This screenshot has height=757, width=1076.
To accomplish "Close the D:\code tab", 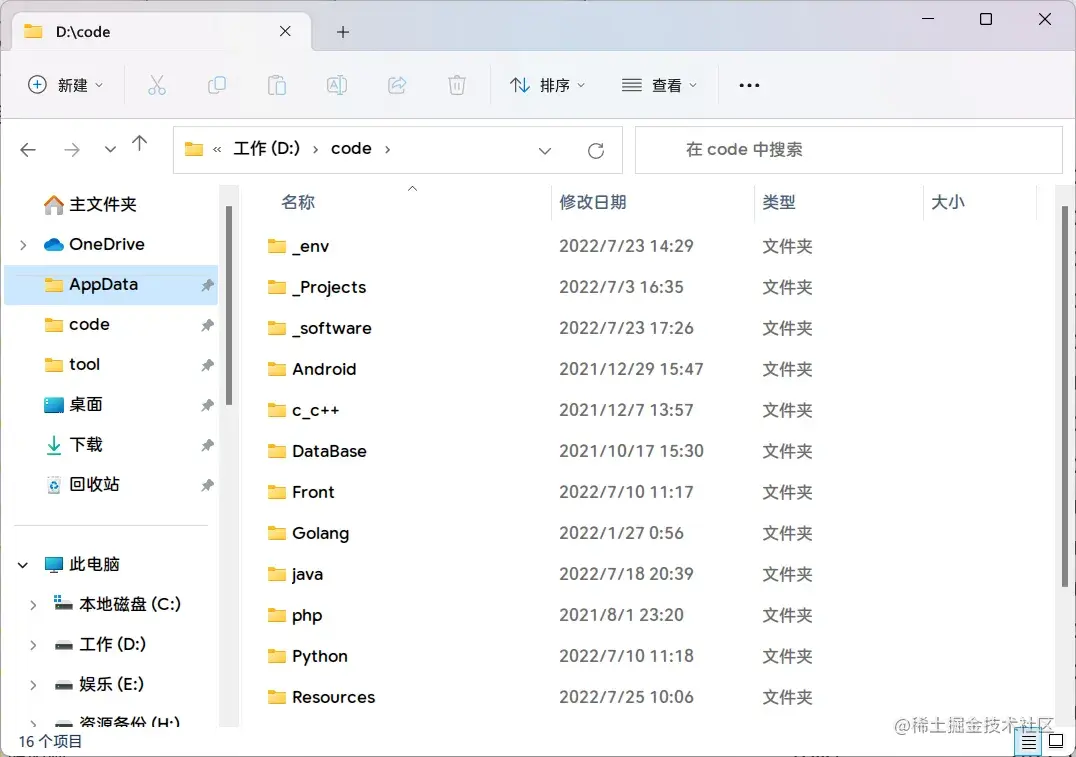I will [285, 31].
